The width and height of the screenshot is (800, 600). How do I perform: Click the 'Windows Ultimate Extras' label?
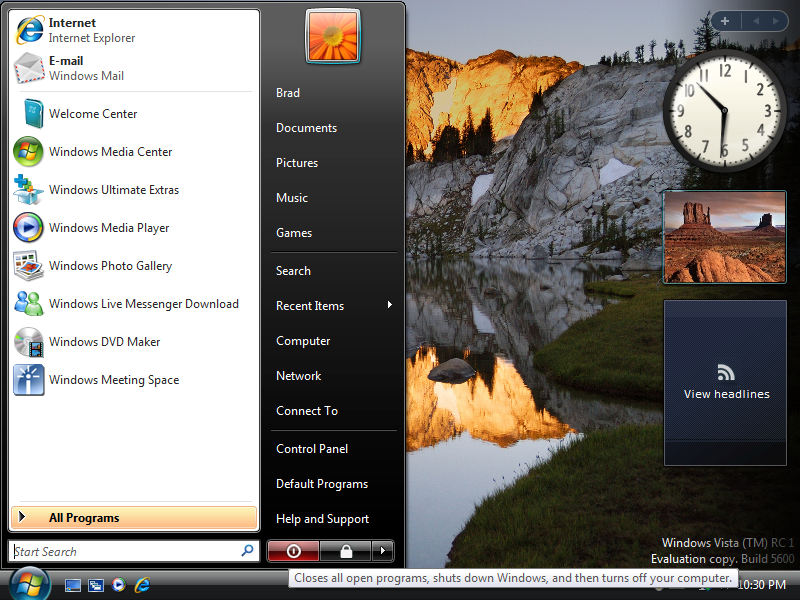114,190
